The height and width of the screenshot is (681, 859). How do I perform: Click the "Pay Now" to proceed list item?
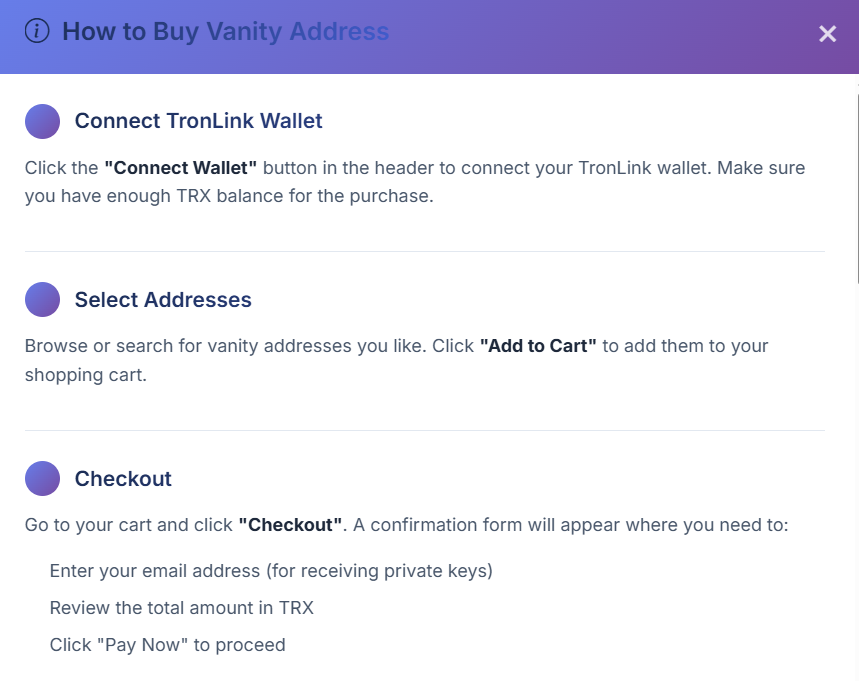[x=167, y=645]
